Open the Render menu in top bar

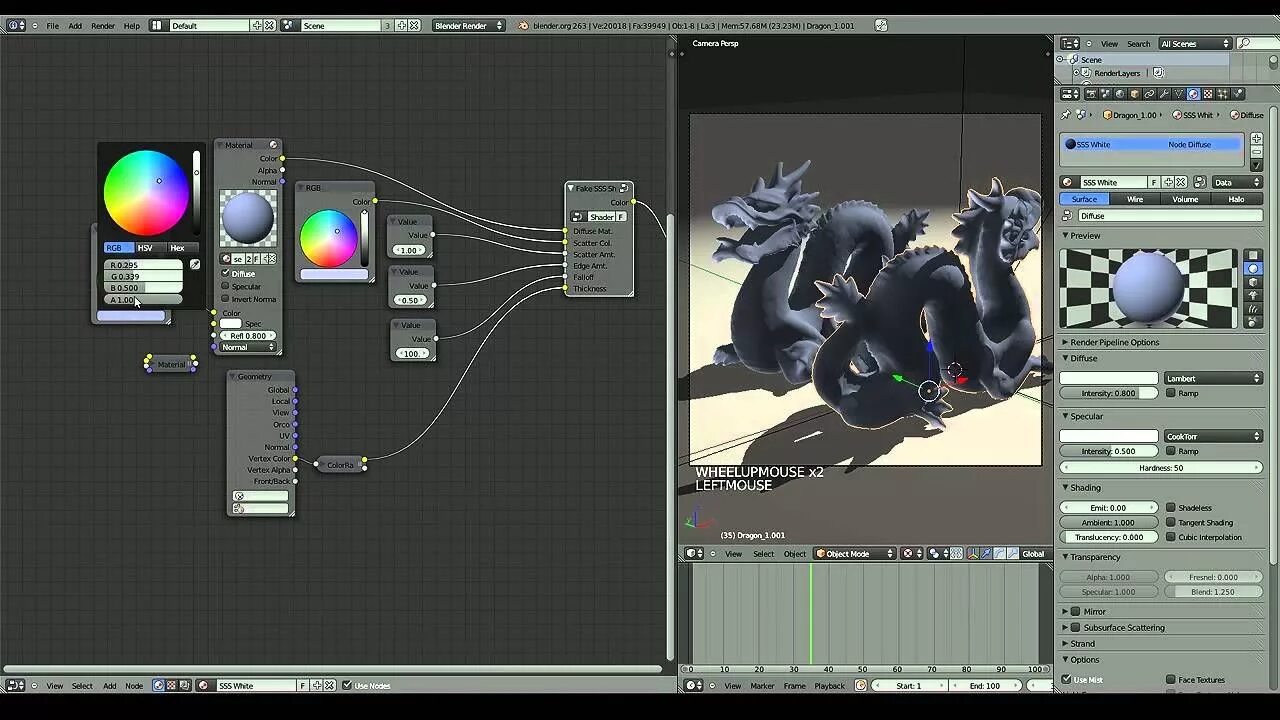pos(103,25)
